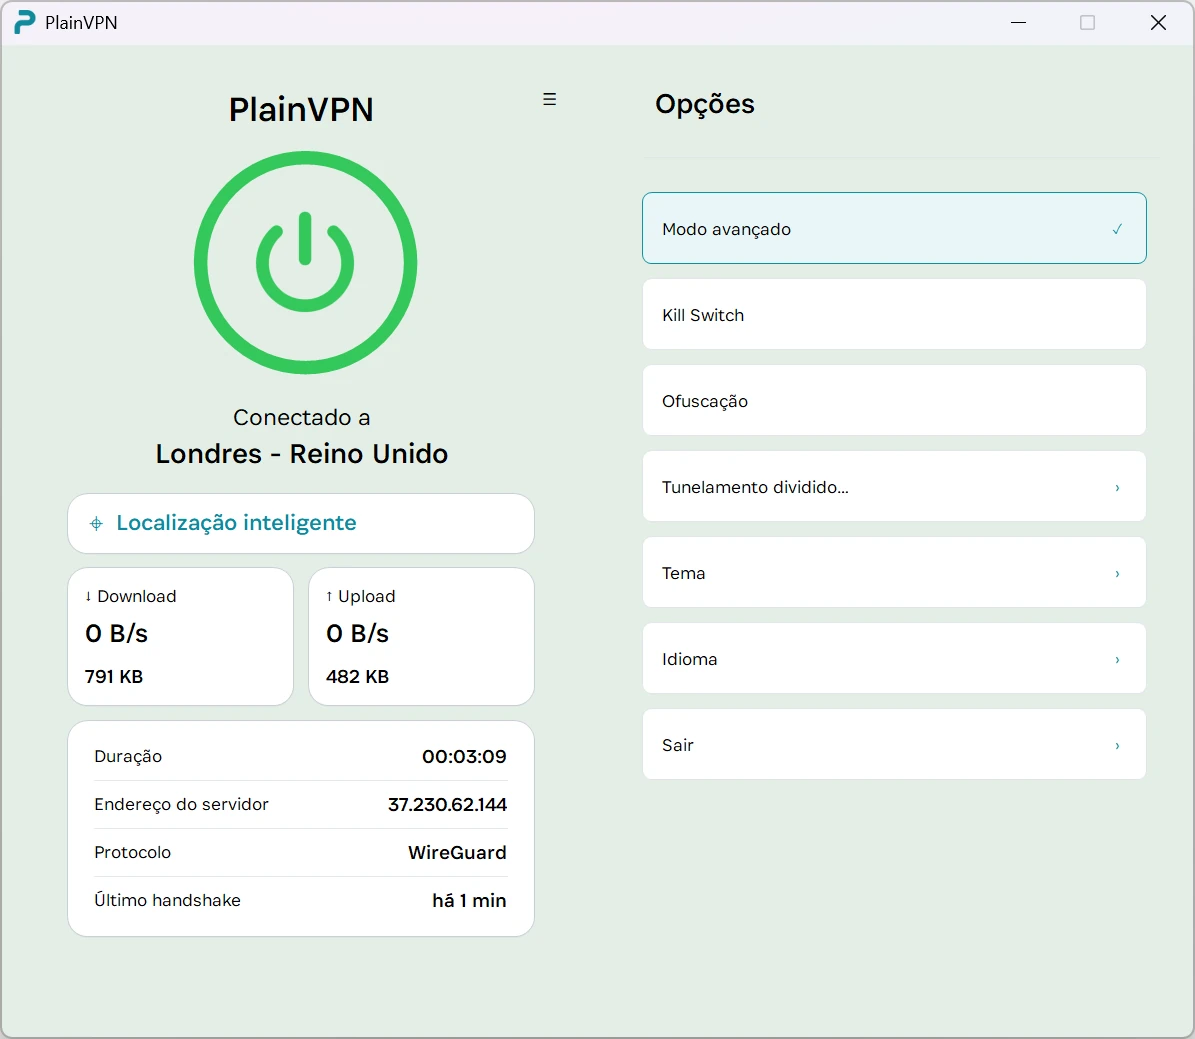Screen dimensions: 1195x1039
Task: Click the checkmark on Modo avançado
Action: tap(1117, 229)
